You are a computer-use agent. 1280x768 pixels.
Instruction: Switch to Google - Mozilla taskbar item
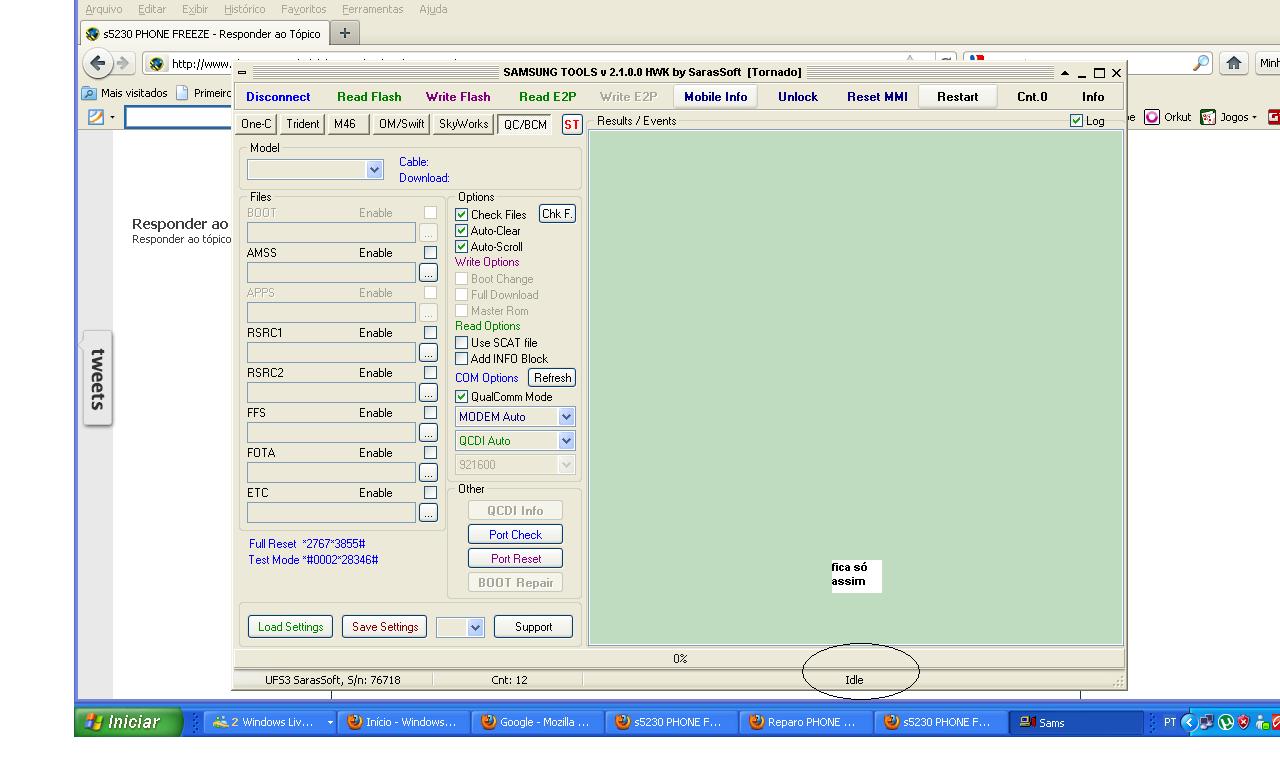pyautogui.click(x=537, y=722)
